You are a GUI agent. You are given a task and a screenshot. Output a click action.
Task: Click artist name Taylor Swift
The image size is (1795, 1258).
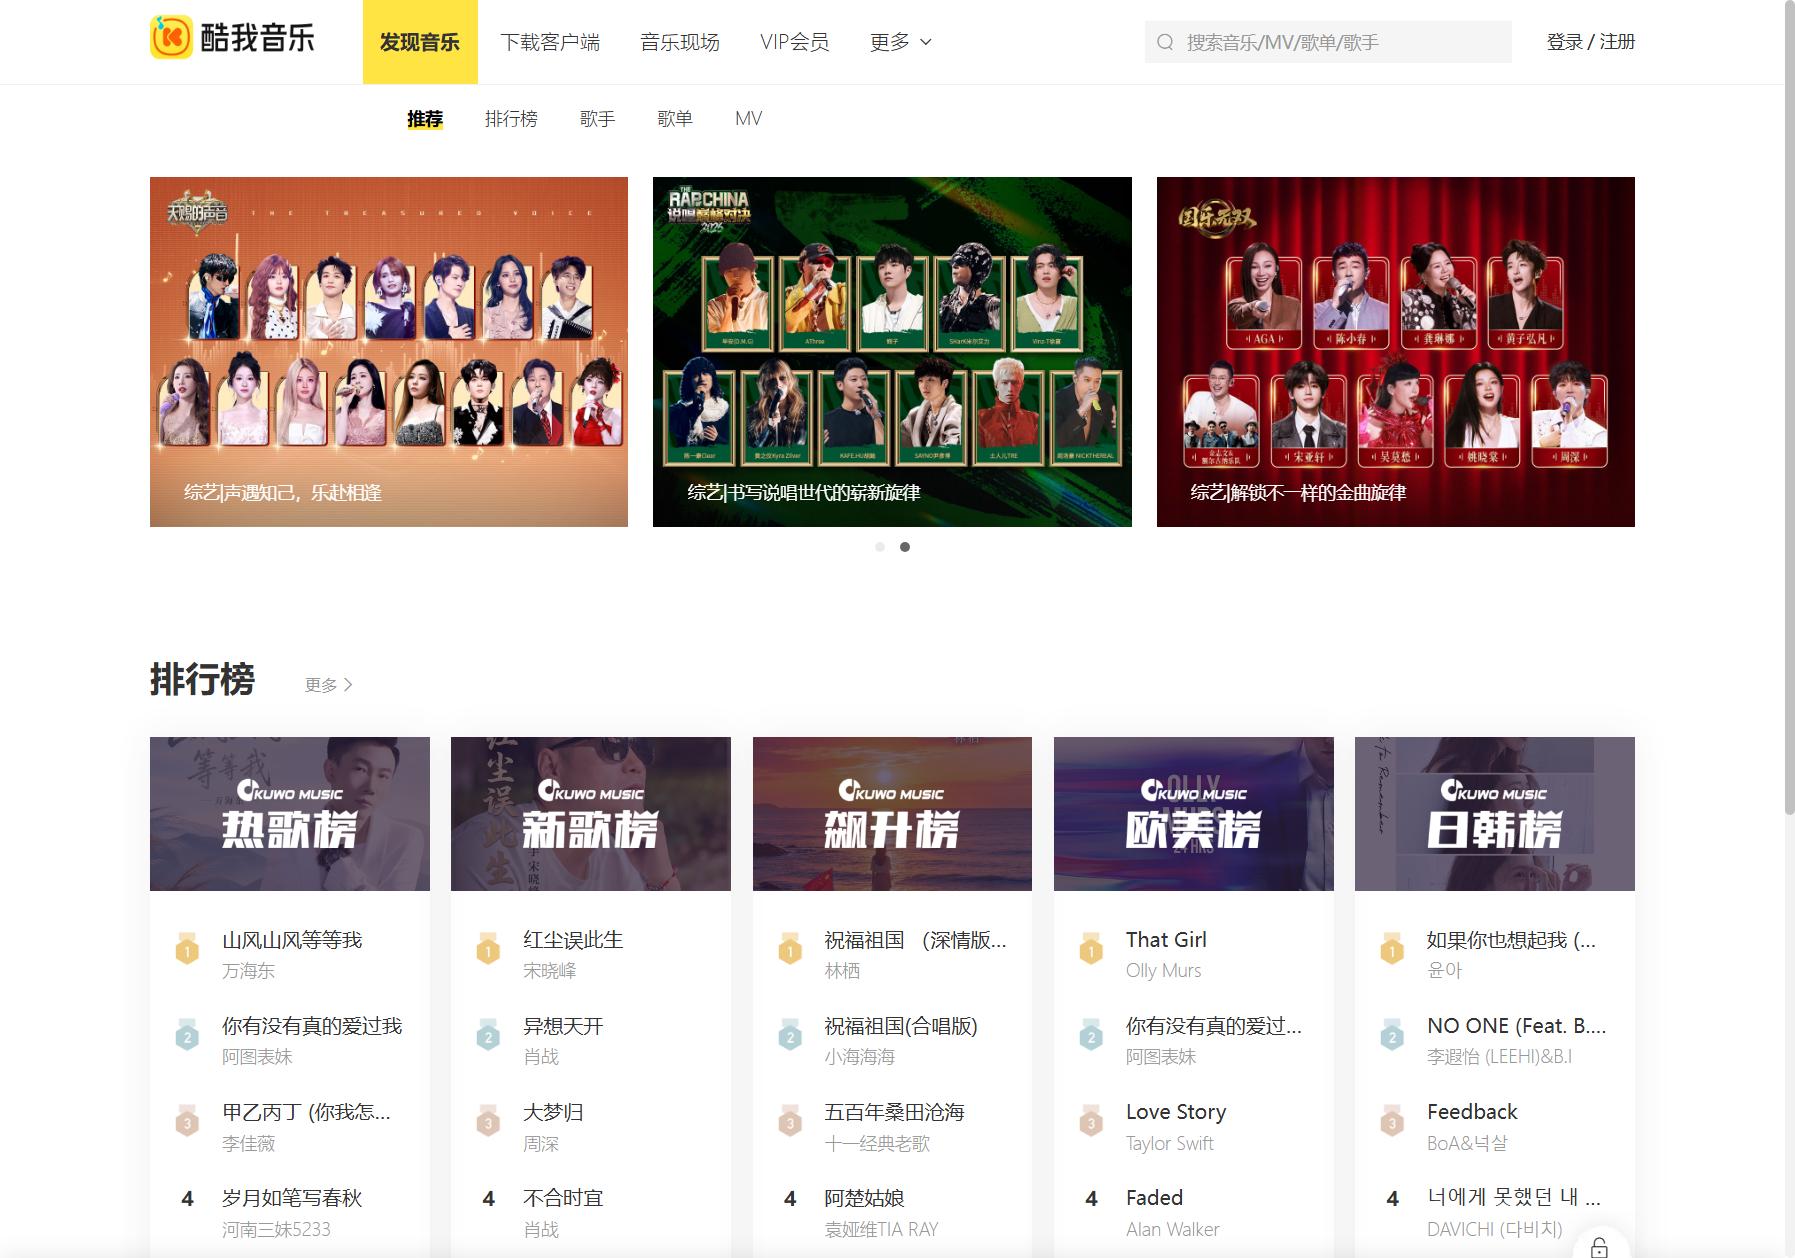(x=1169, y=1143)
